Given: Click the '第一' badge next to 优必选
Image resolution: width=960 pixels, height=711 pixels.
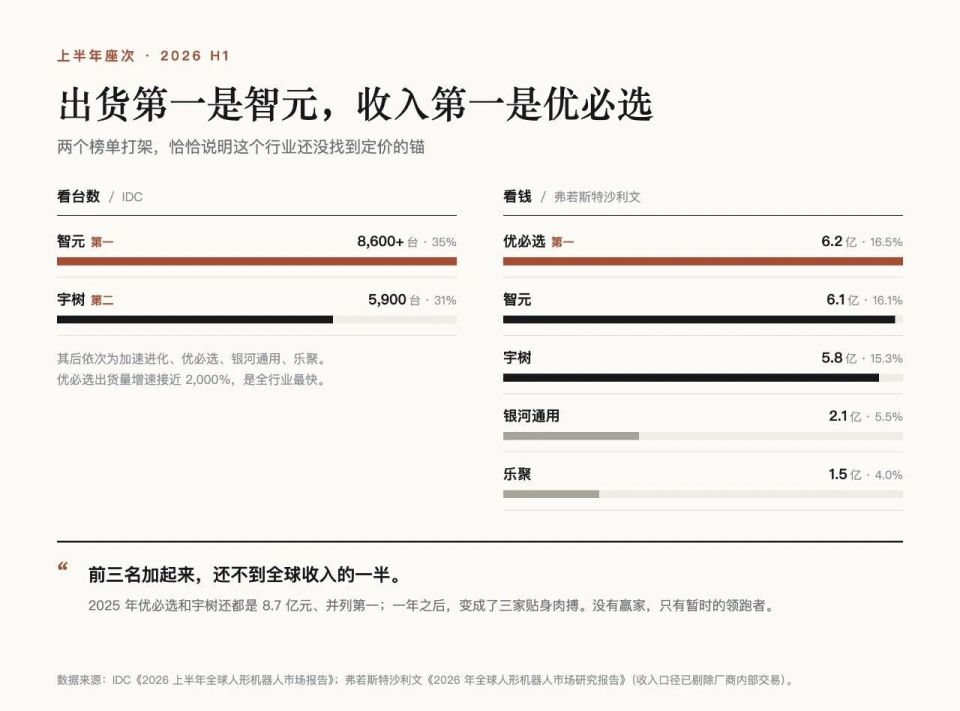Looking at the screenshot, I should tap(563, 242).
